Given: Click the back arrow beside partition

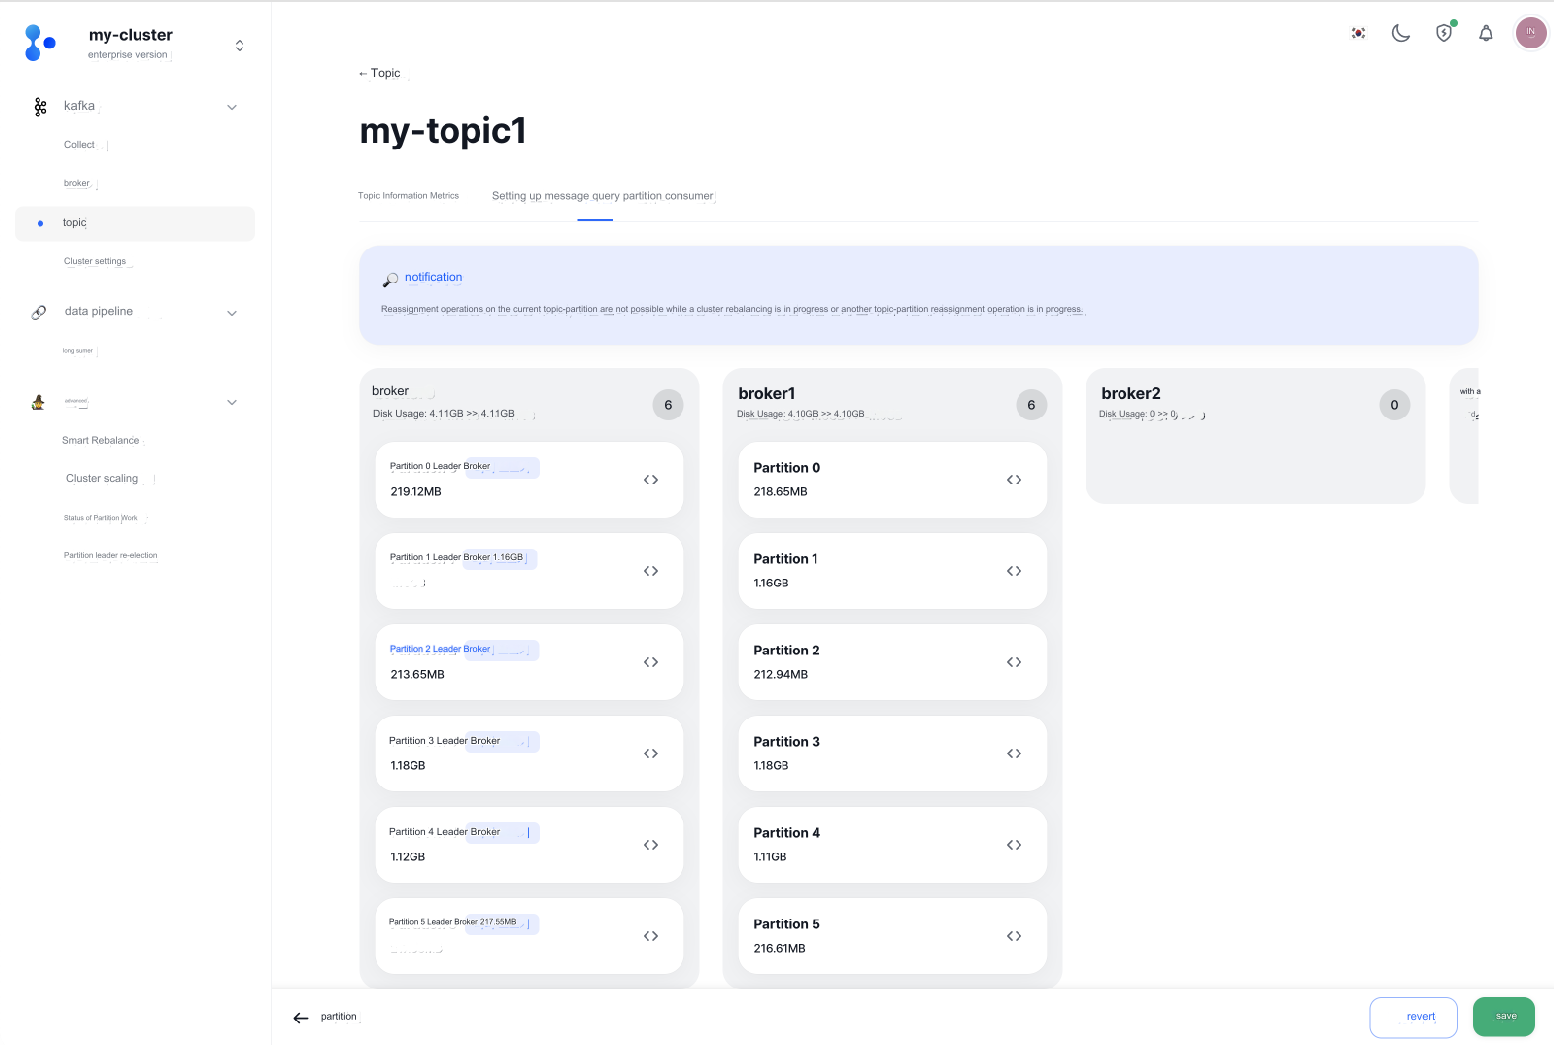Looking at the screenshot, I should 301,1018.
